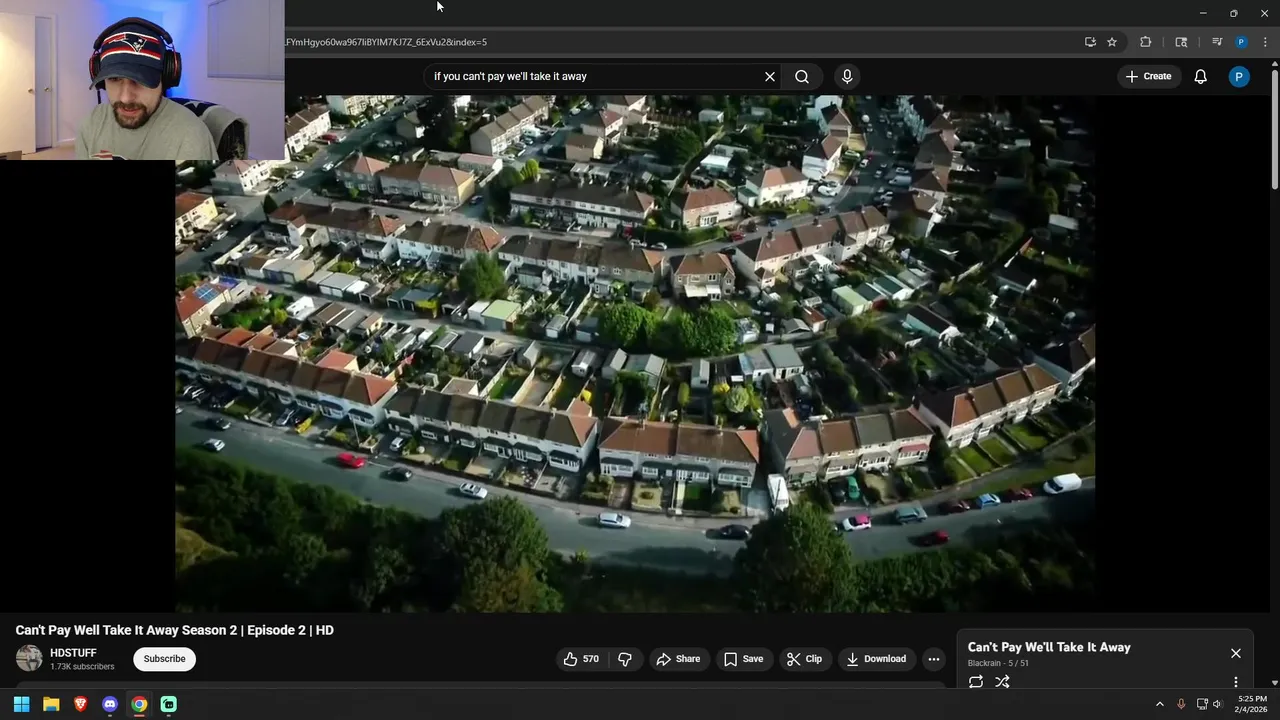
Task: Dislike the video with thumbs down
Action: [625, 659]
